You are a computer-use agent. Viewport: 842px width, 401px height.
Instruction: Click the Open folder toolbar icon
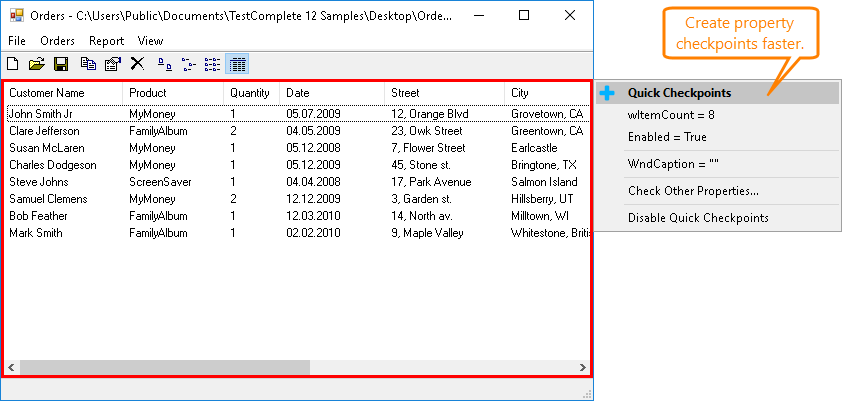36,64
